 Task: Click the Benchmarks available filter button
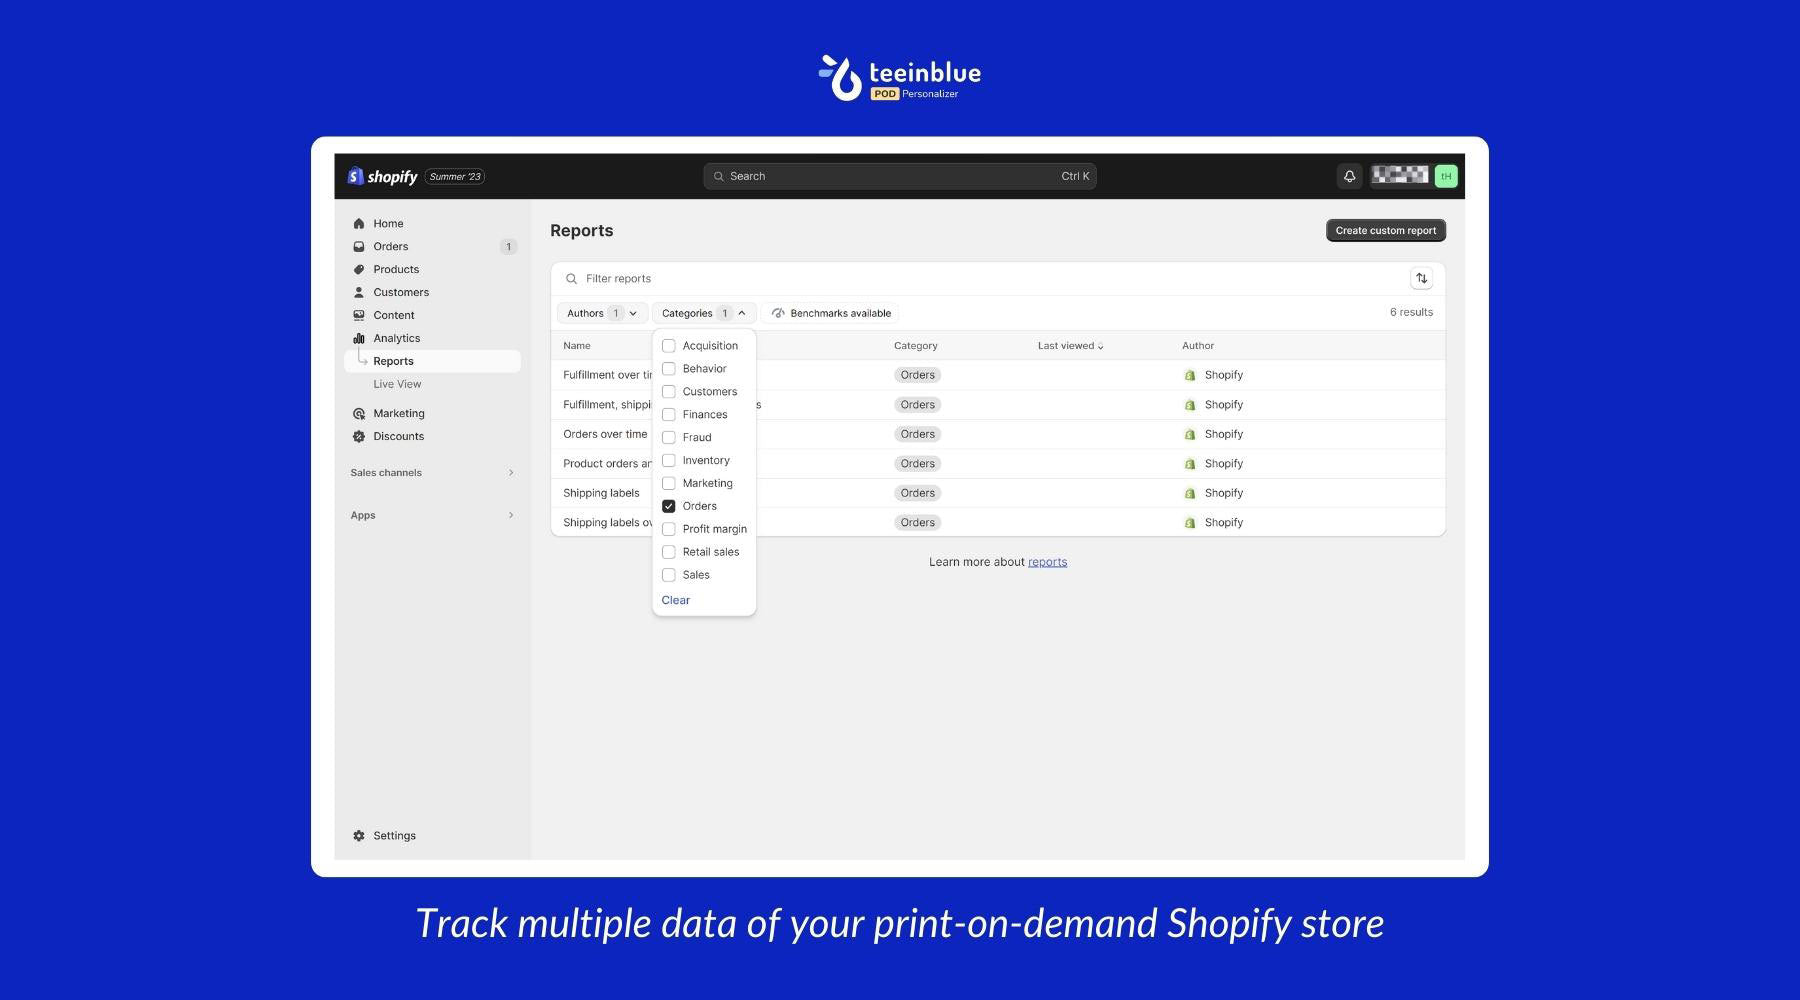[830, 313]
